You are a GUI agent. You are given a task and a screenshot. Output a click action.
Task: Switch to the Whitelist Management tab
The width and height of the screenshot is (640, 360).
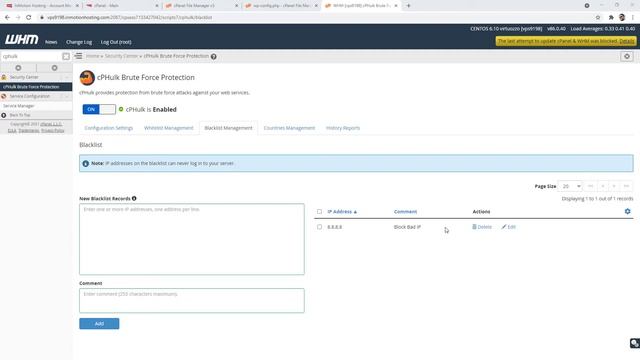coord(169,128)
